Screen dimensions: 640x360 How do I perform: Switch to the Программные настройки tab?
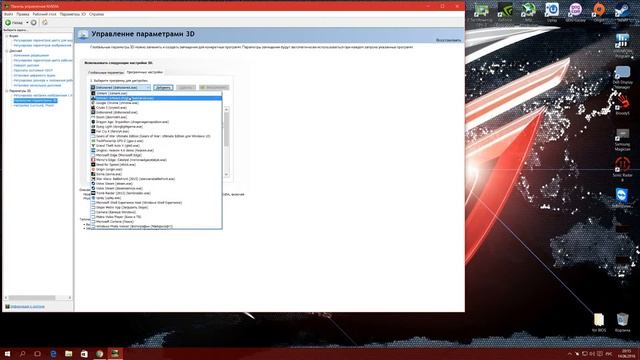[x=144, y=72]
